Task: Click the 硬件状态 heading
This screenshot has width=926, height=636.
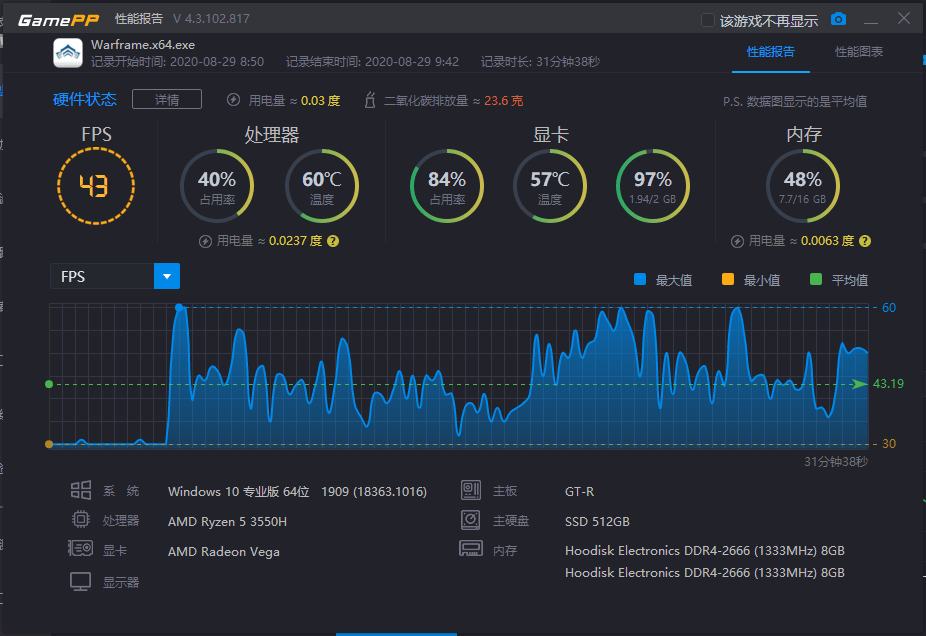Action: point(84,99)
